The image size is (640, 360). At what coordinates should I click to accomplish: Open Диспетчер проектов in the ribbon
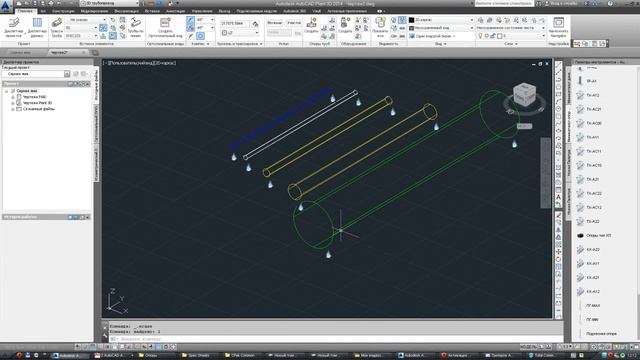[x=14, y=28]
